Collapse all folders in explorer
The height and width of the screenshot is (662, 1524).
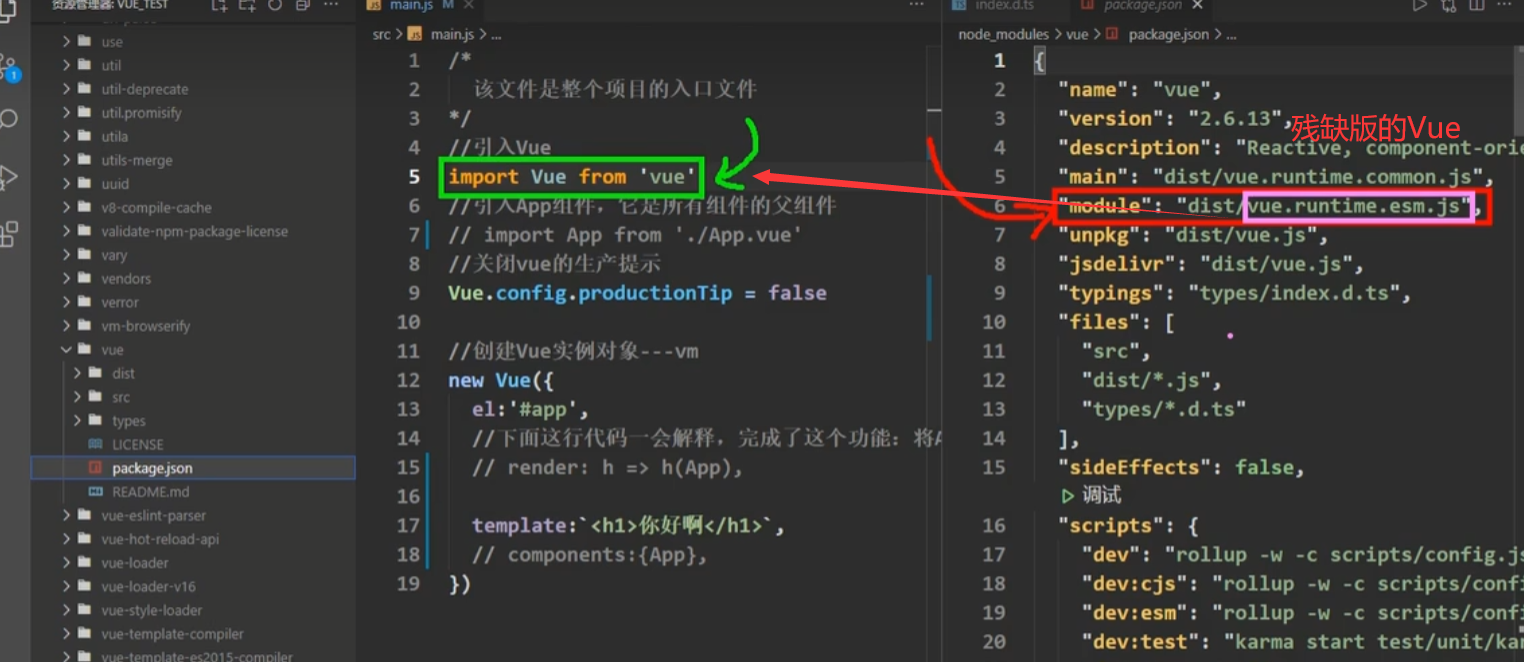[303, 5]
